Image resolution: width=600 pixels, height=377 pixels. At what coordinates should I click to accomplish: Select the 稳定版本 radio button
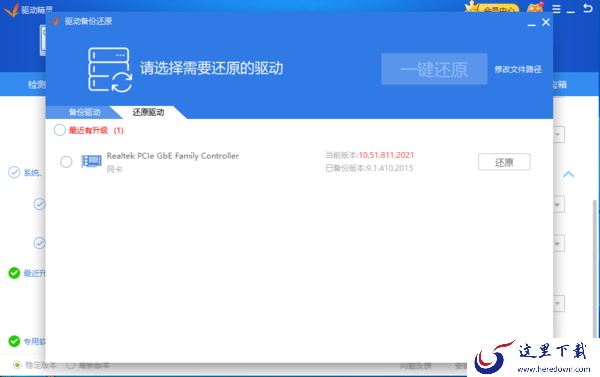point(17,365)
